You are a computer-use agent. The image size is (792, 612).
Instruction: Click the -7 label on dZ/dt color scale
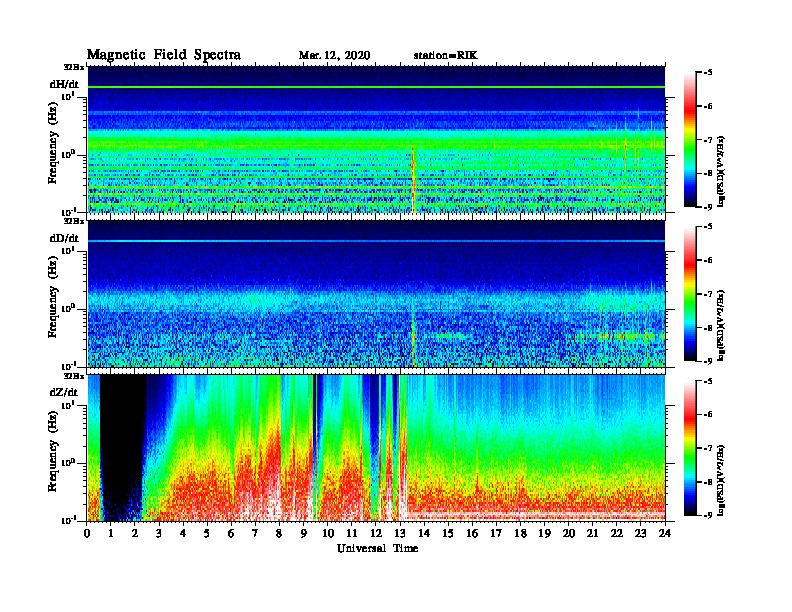coord(707,448)
